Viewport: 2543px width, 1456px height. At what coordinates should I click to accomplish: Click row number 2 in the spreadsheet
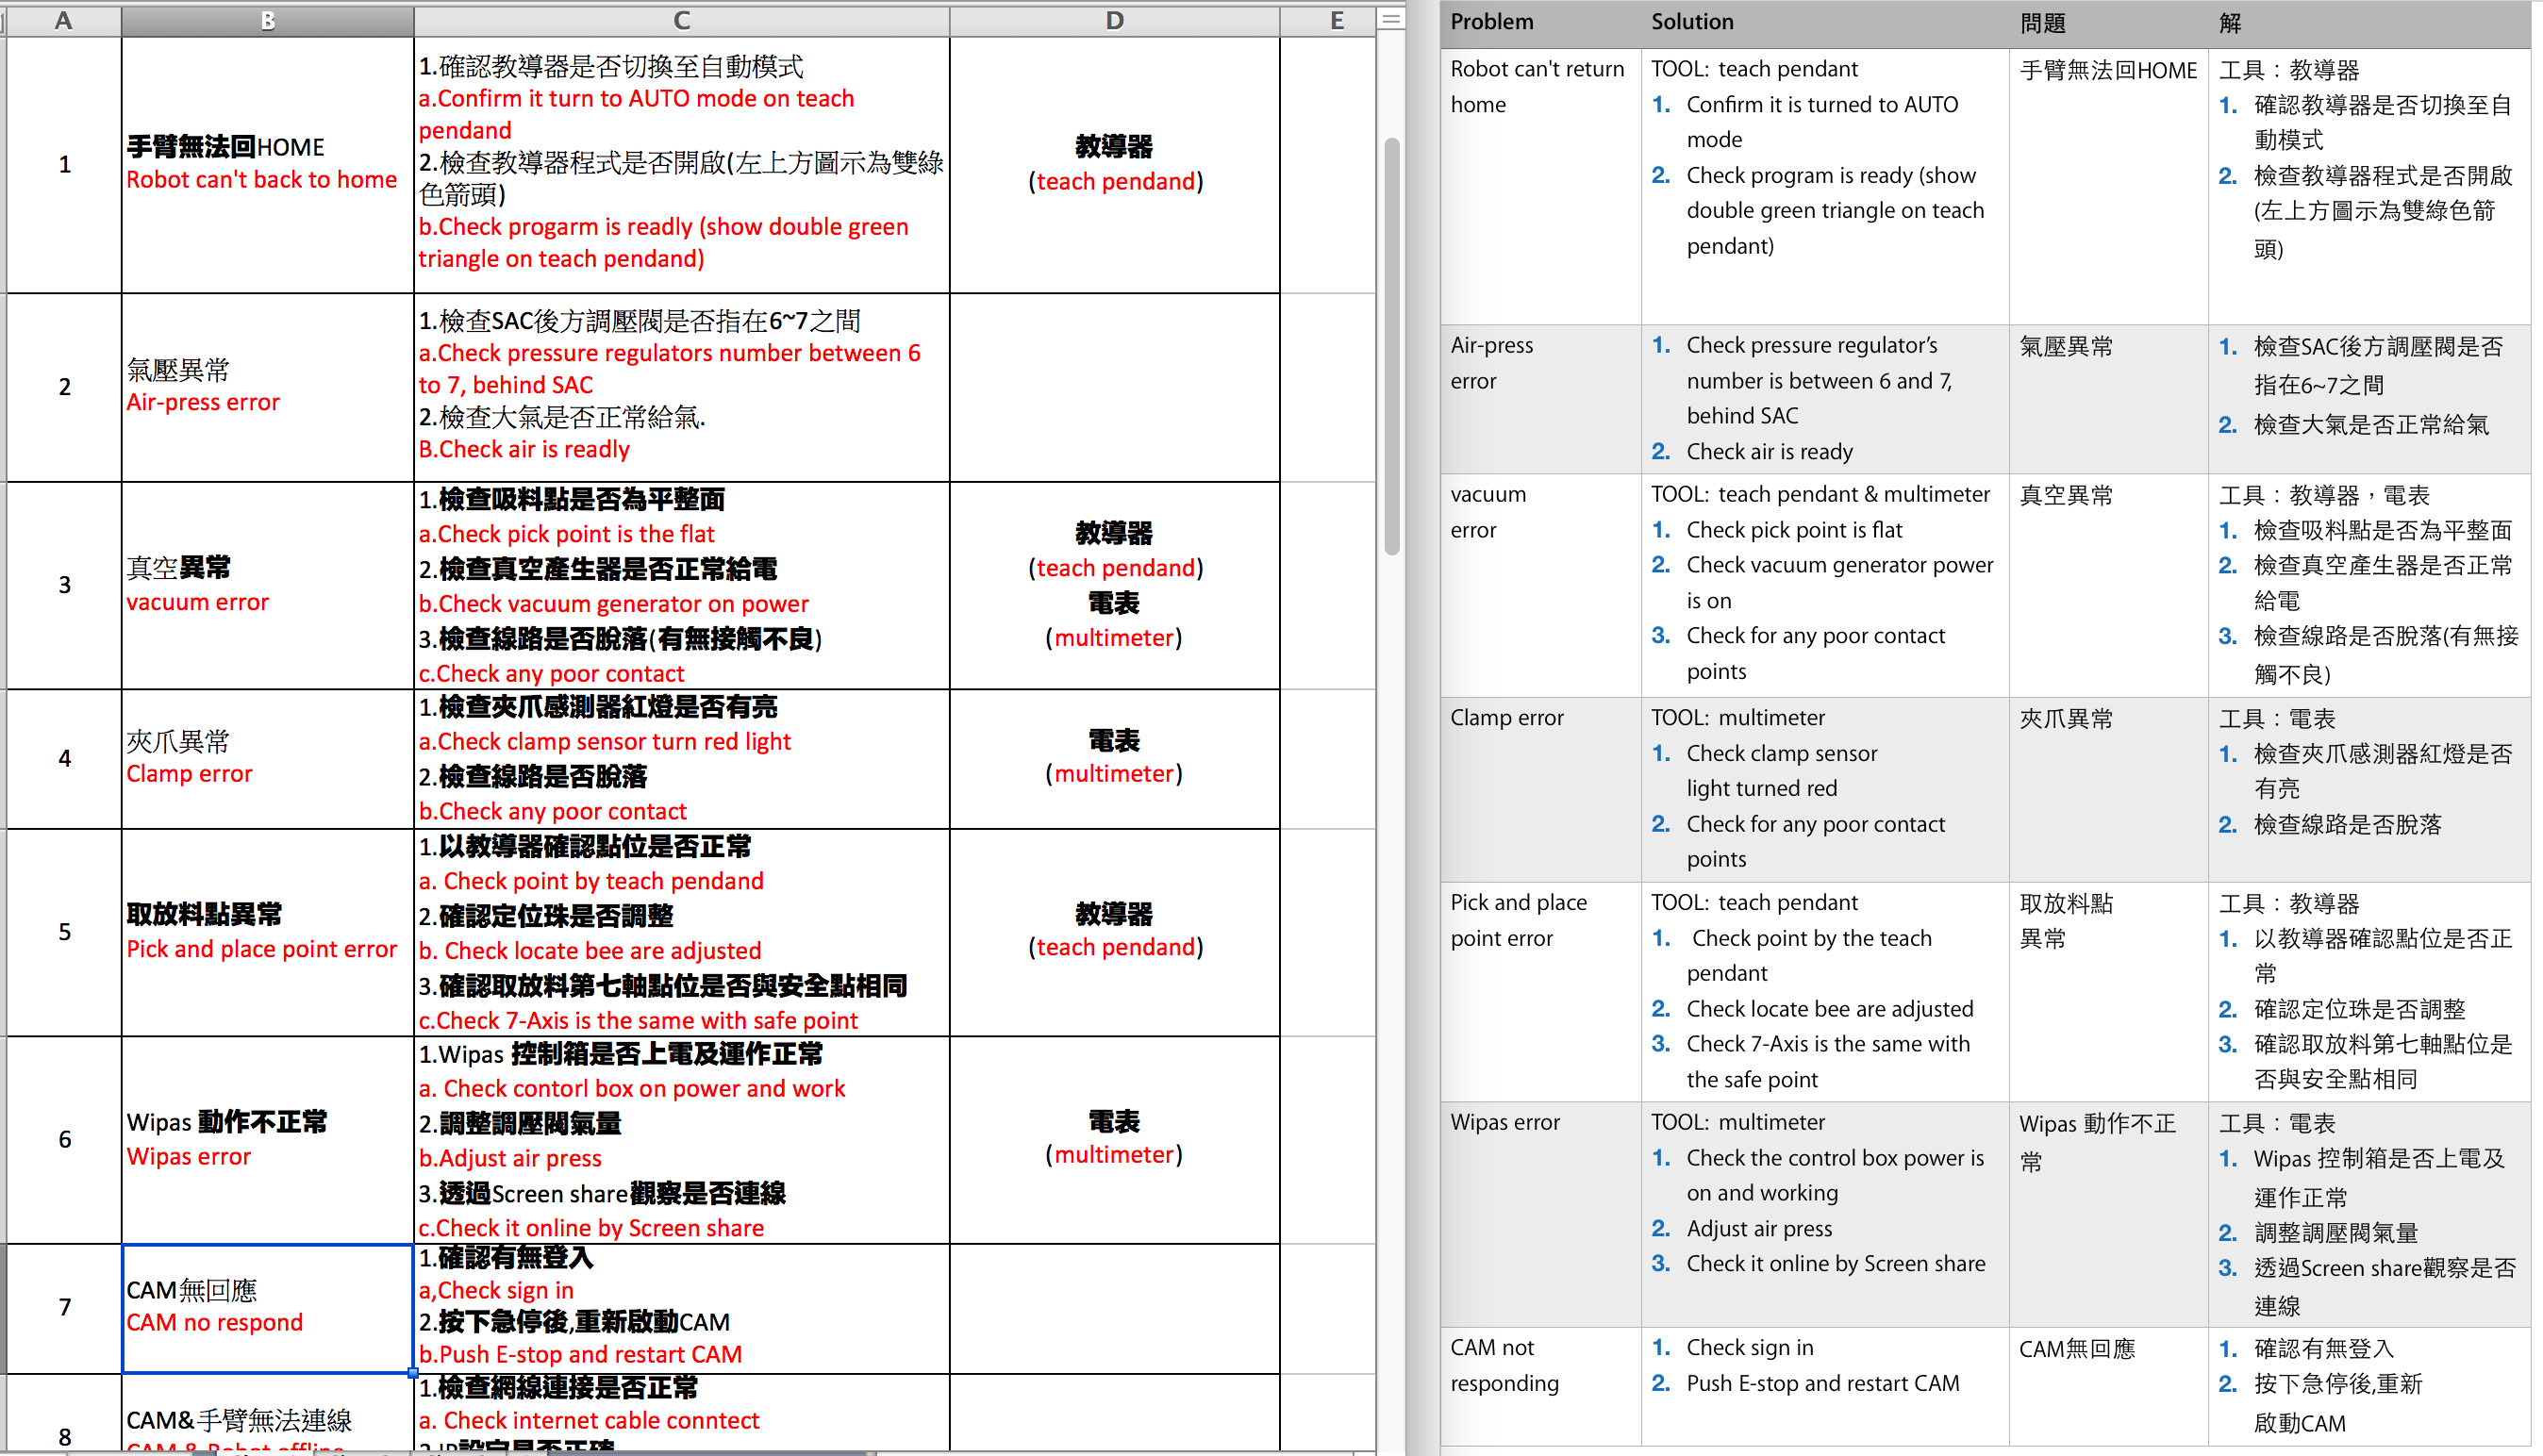click(64, 387)
